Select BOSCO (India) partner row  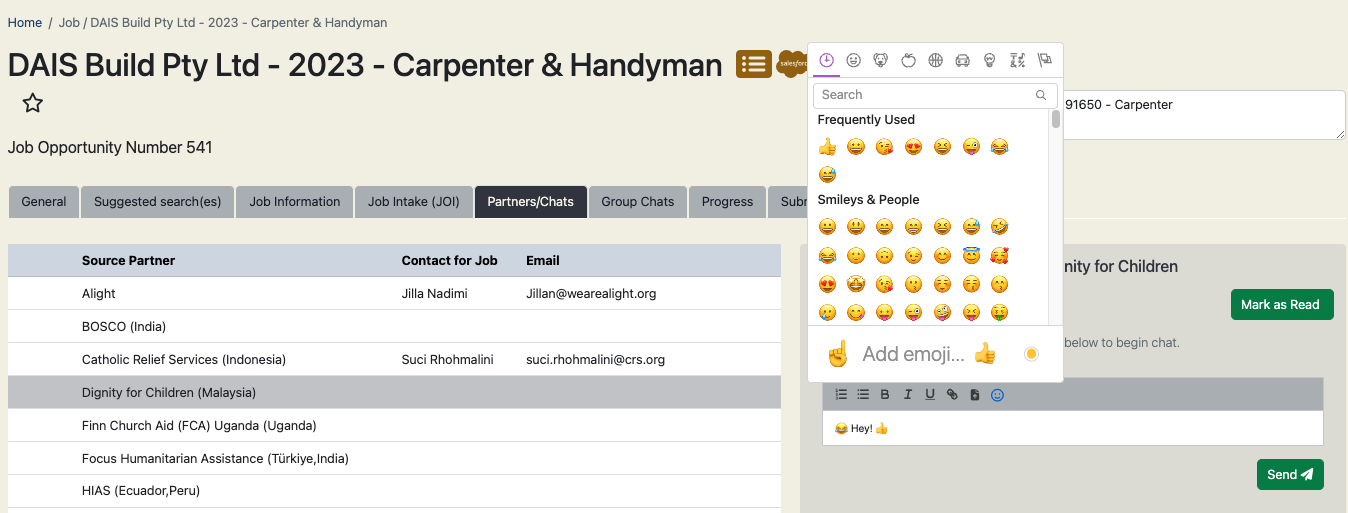click(x=394, y=327)
